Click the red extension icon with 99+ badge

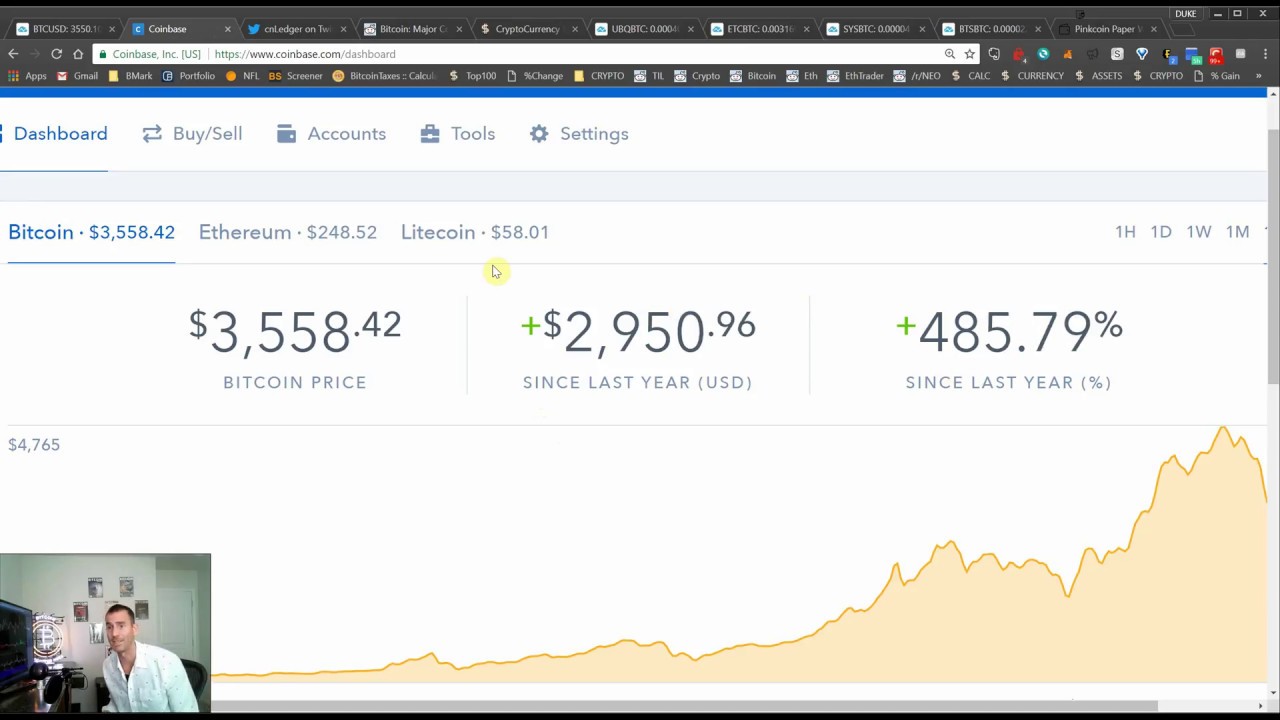[x=1216, y=55]
